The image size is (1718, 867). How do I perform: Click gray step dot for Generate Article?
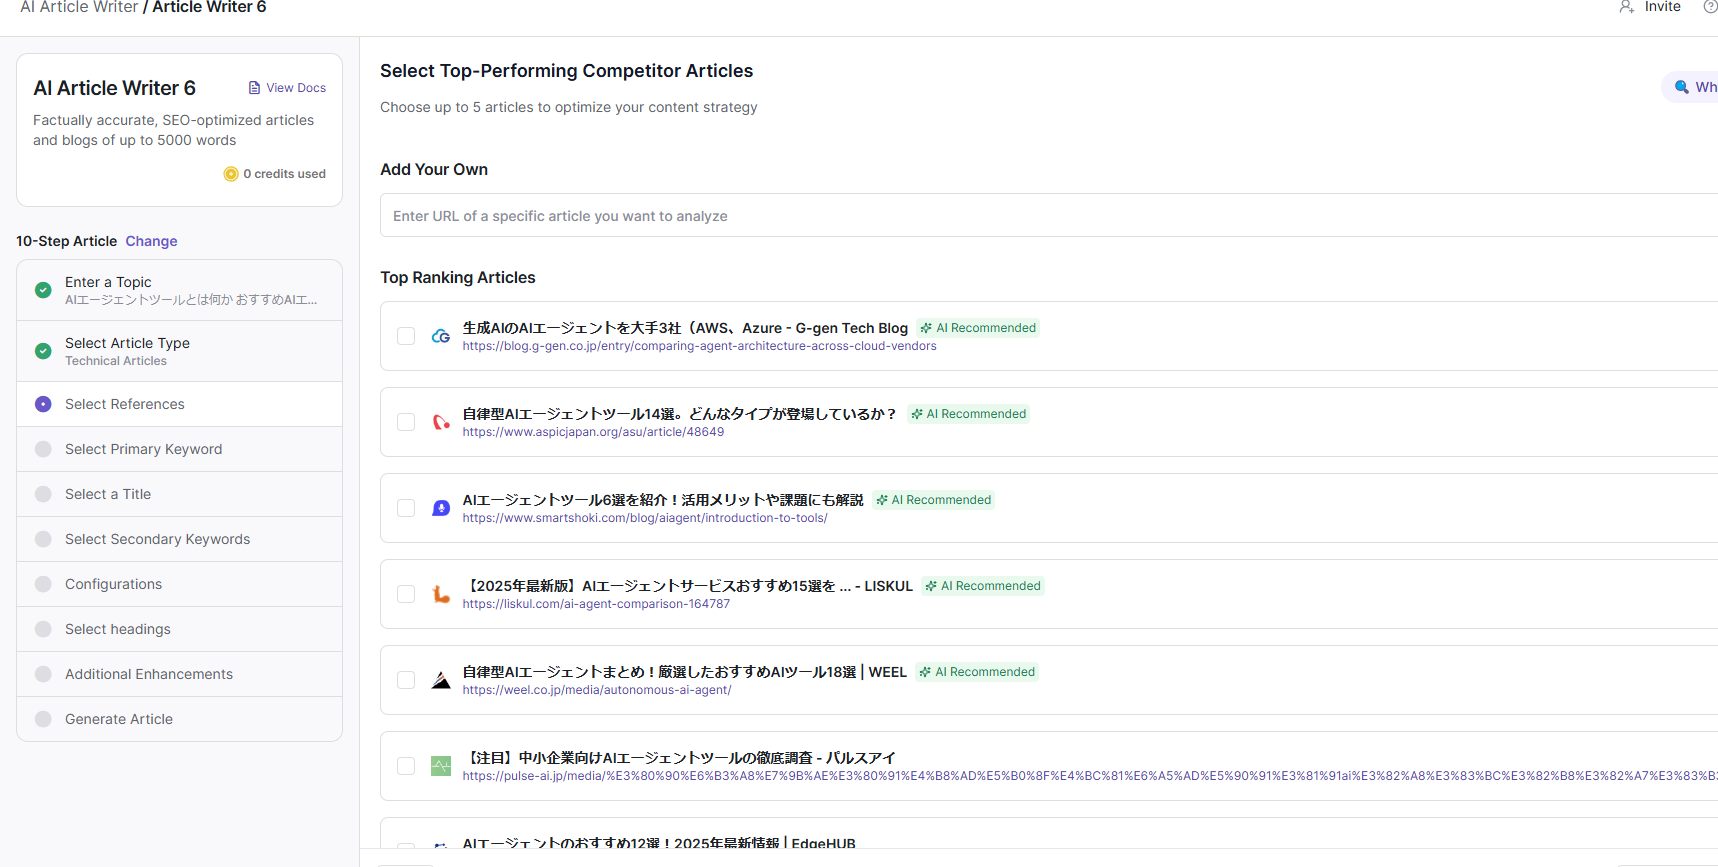[x=43, y=719]
